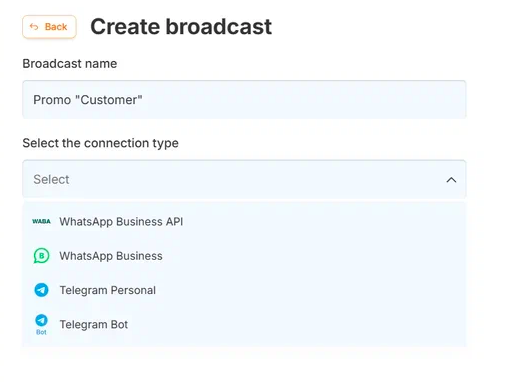
Task: Click the WhatsApp Business bubble icon
Action: tap(41, 256)
